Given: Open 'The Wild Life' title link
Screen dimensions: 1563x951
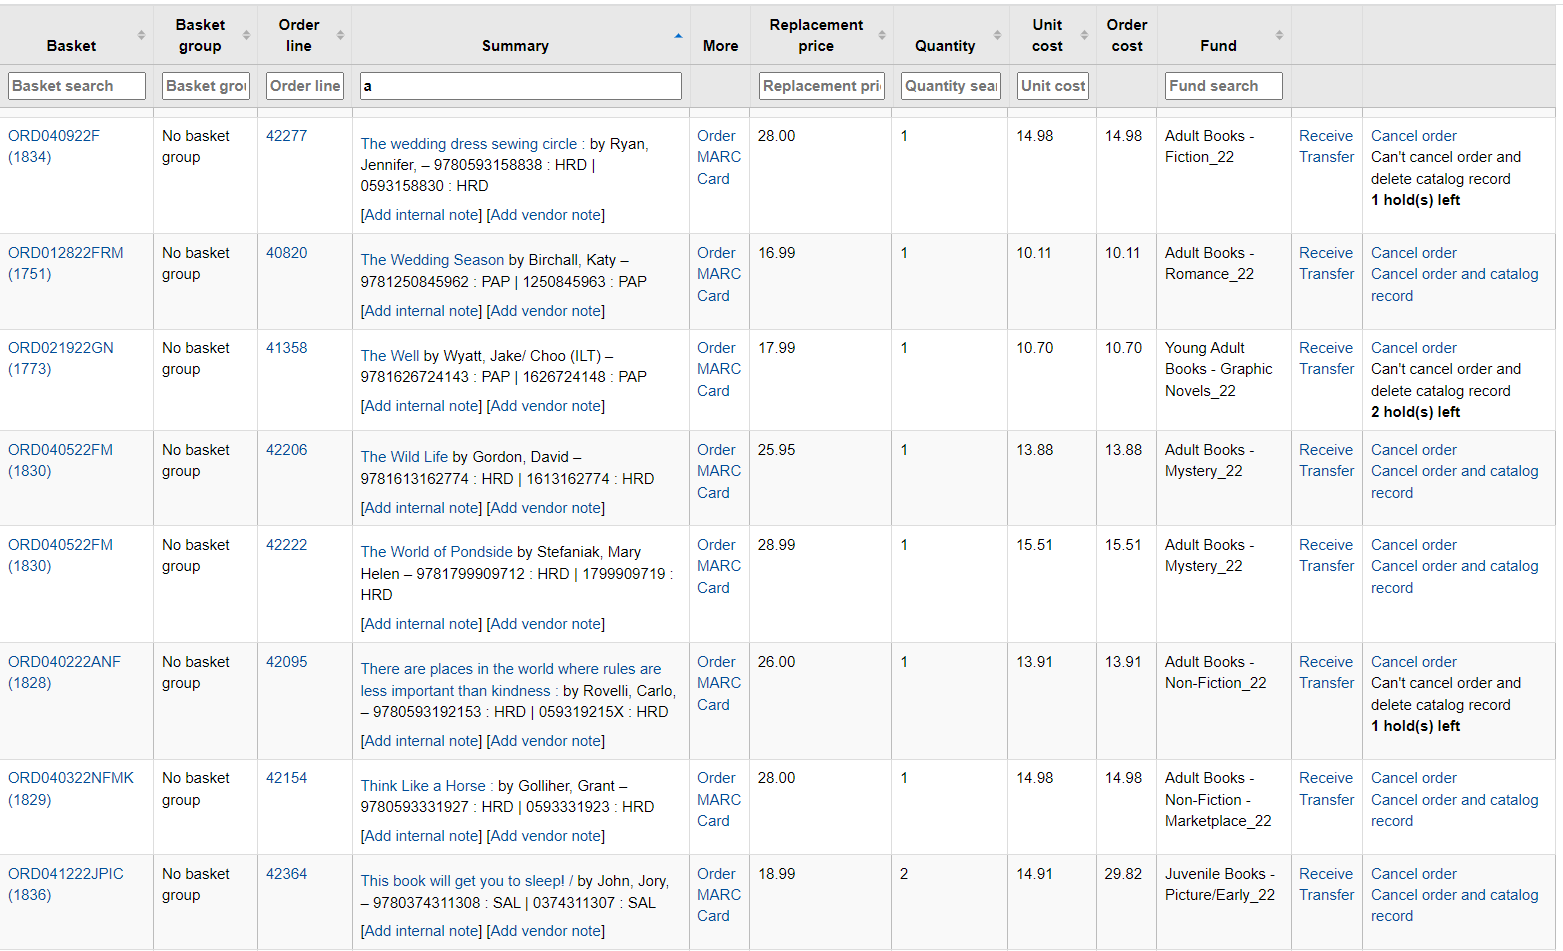Looking at the screenshot, I should point(404,457).
